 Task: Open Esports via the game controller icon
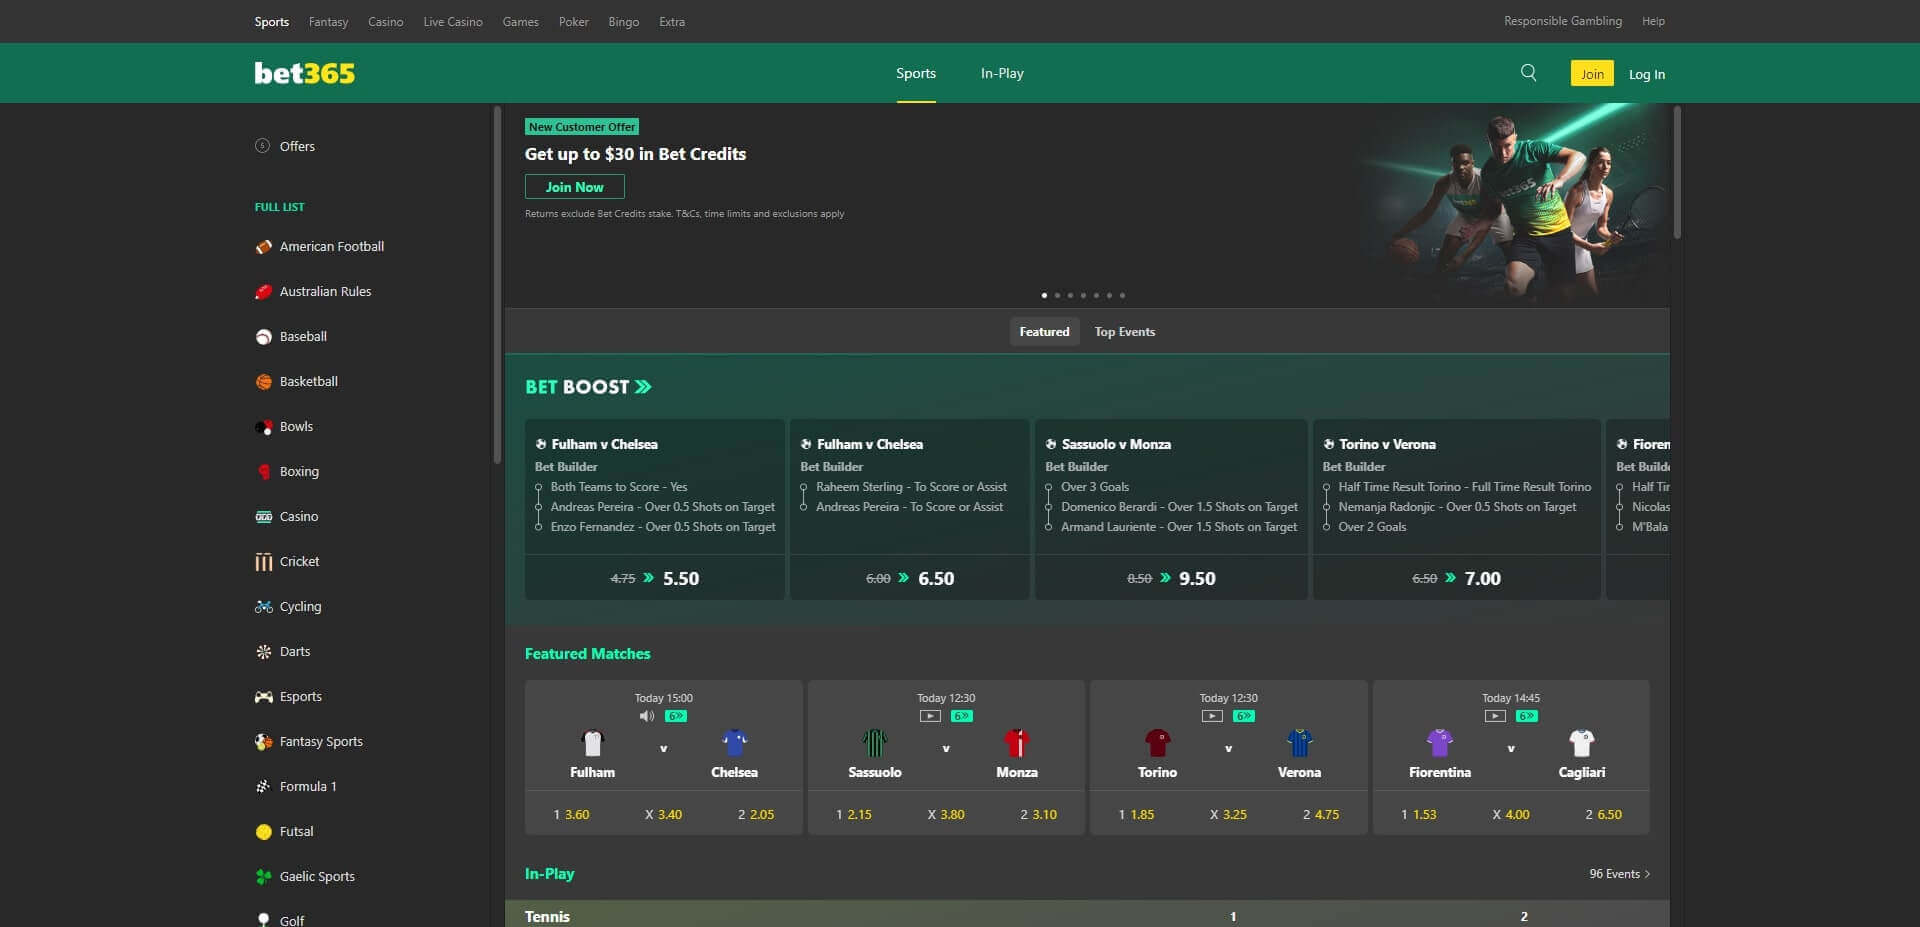tap(263, 696)
